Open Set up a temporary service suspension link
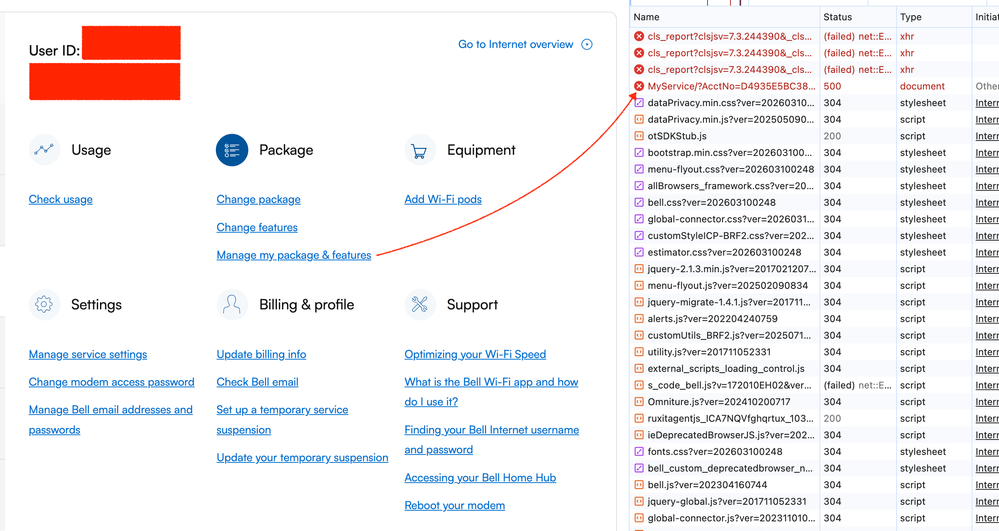The image size is (999, 531). [282, 419]
